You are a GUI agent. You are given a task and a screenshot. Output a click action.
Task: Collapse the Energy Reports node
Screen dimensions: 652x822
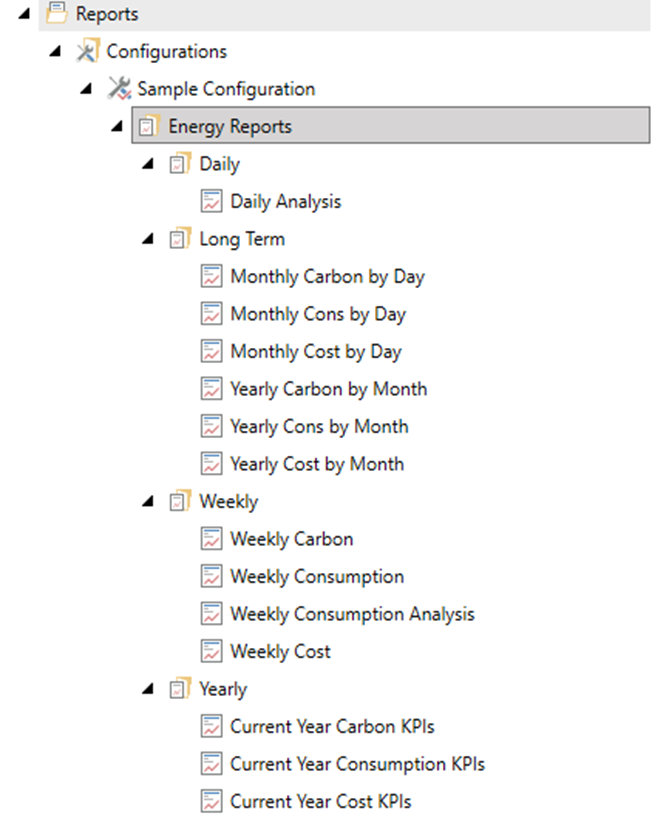(x=117, y=126)
